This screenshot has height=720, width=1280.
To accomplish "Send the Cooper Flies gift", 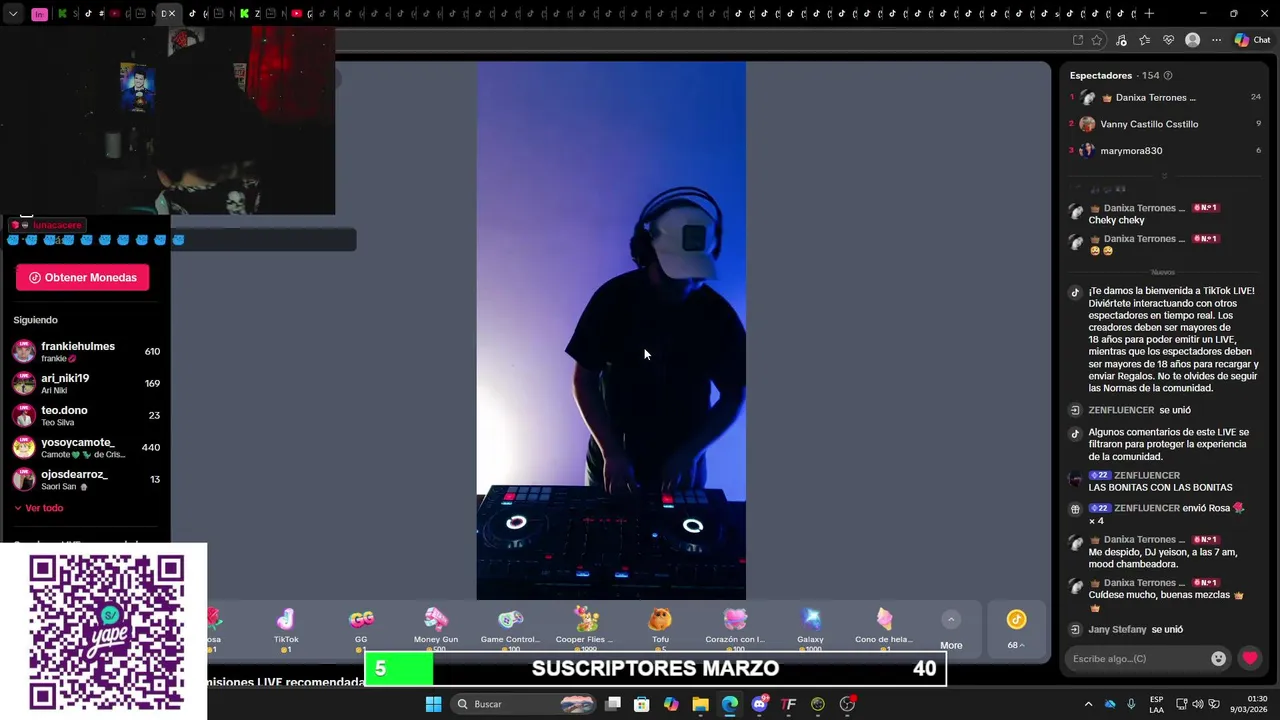I will point(585,628).
